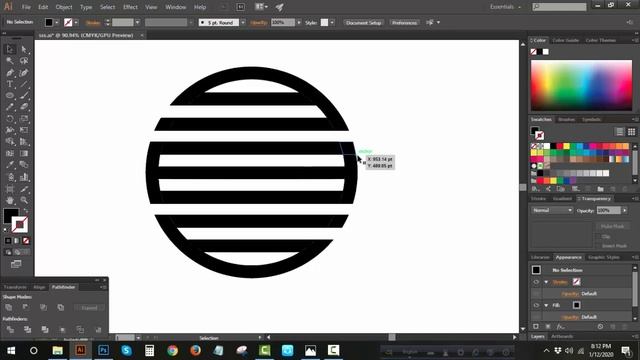This screenshot has height=360, width=640.
Task: Open Chrome from the taskbar
Action: point(172,350)
